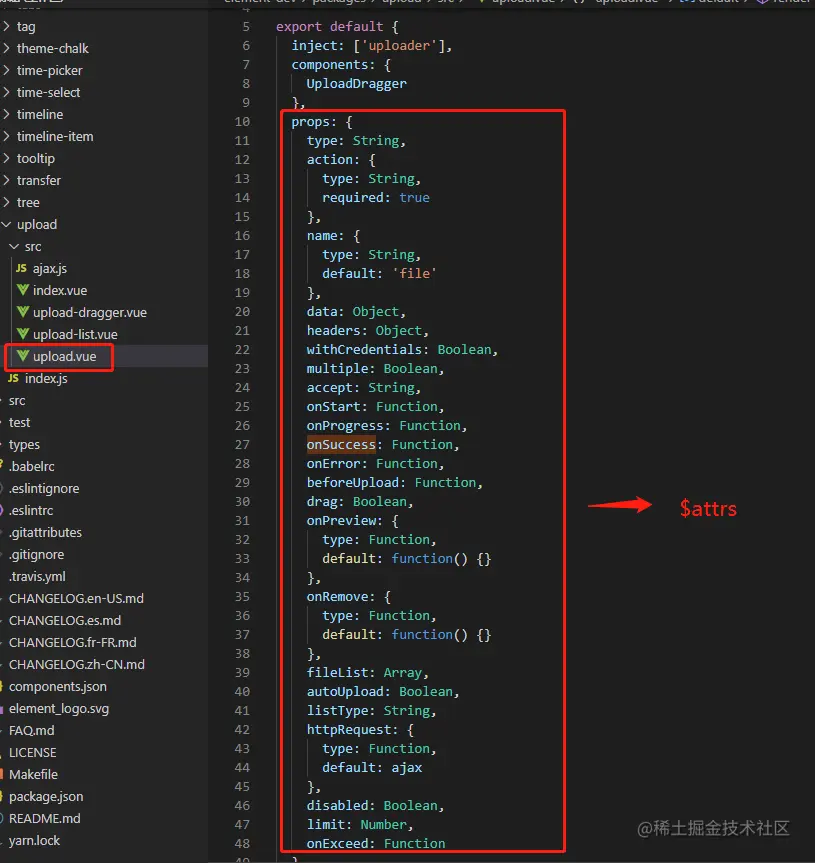Open components.json file
Screen dimensions: 815x863
pos(58,687)
